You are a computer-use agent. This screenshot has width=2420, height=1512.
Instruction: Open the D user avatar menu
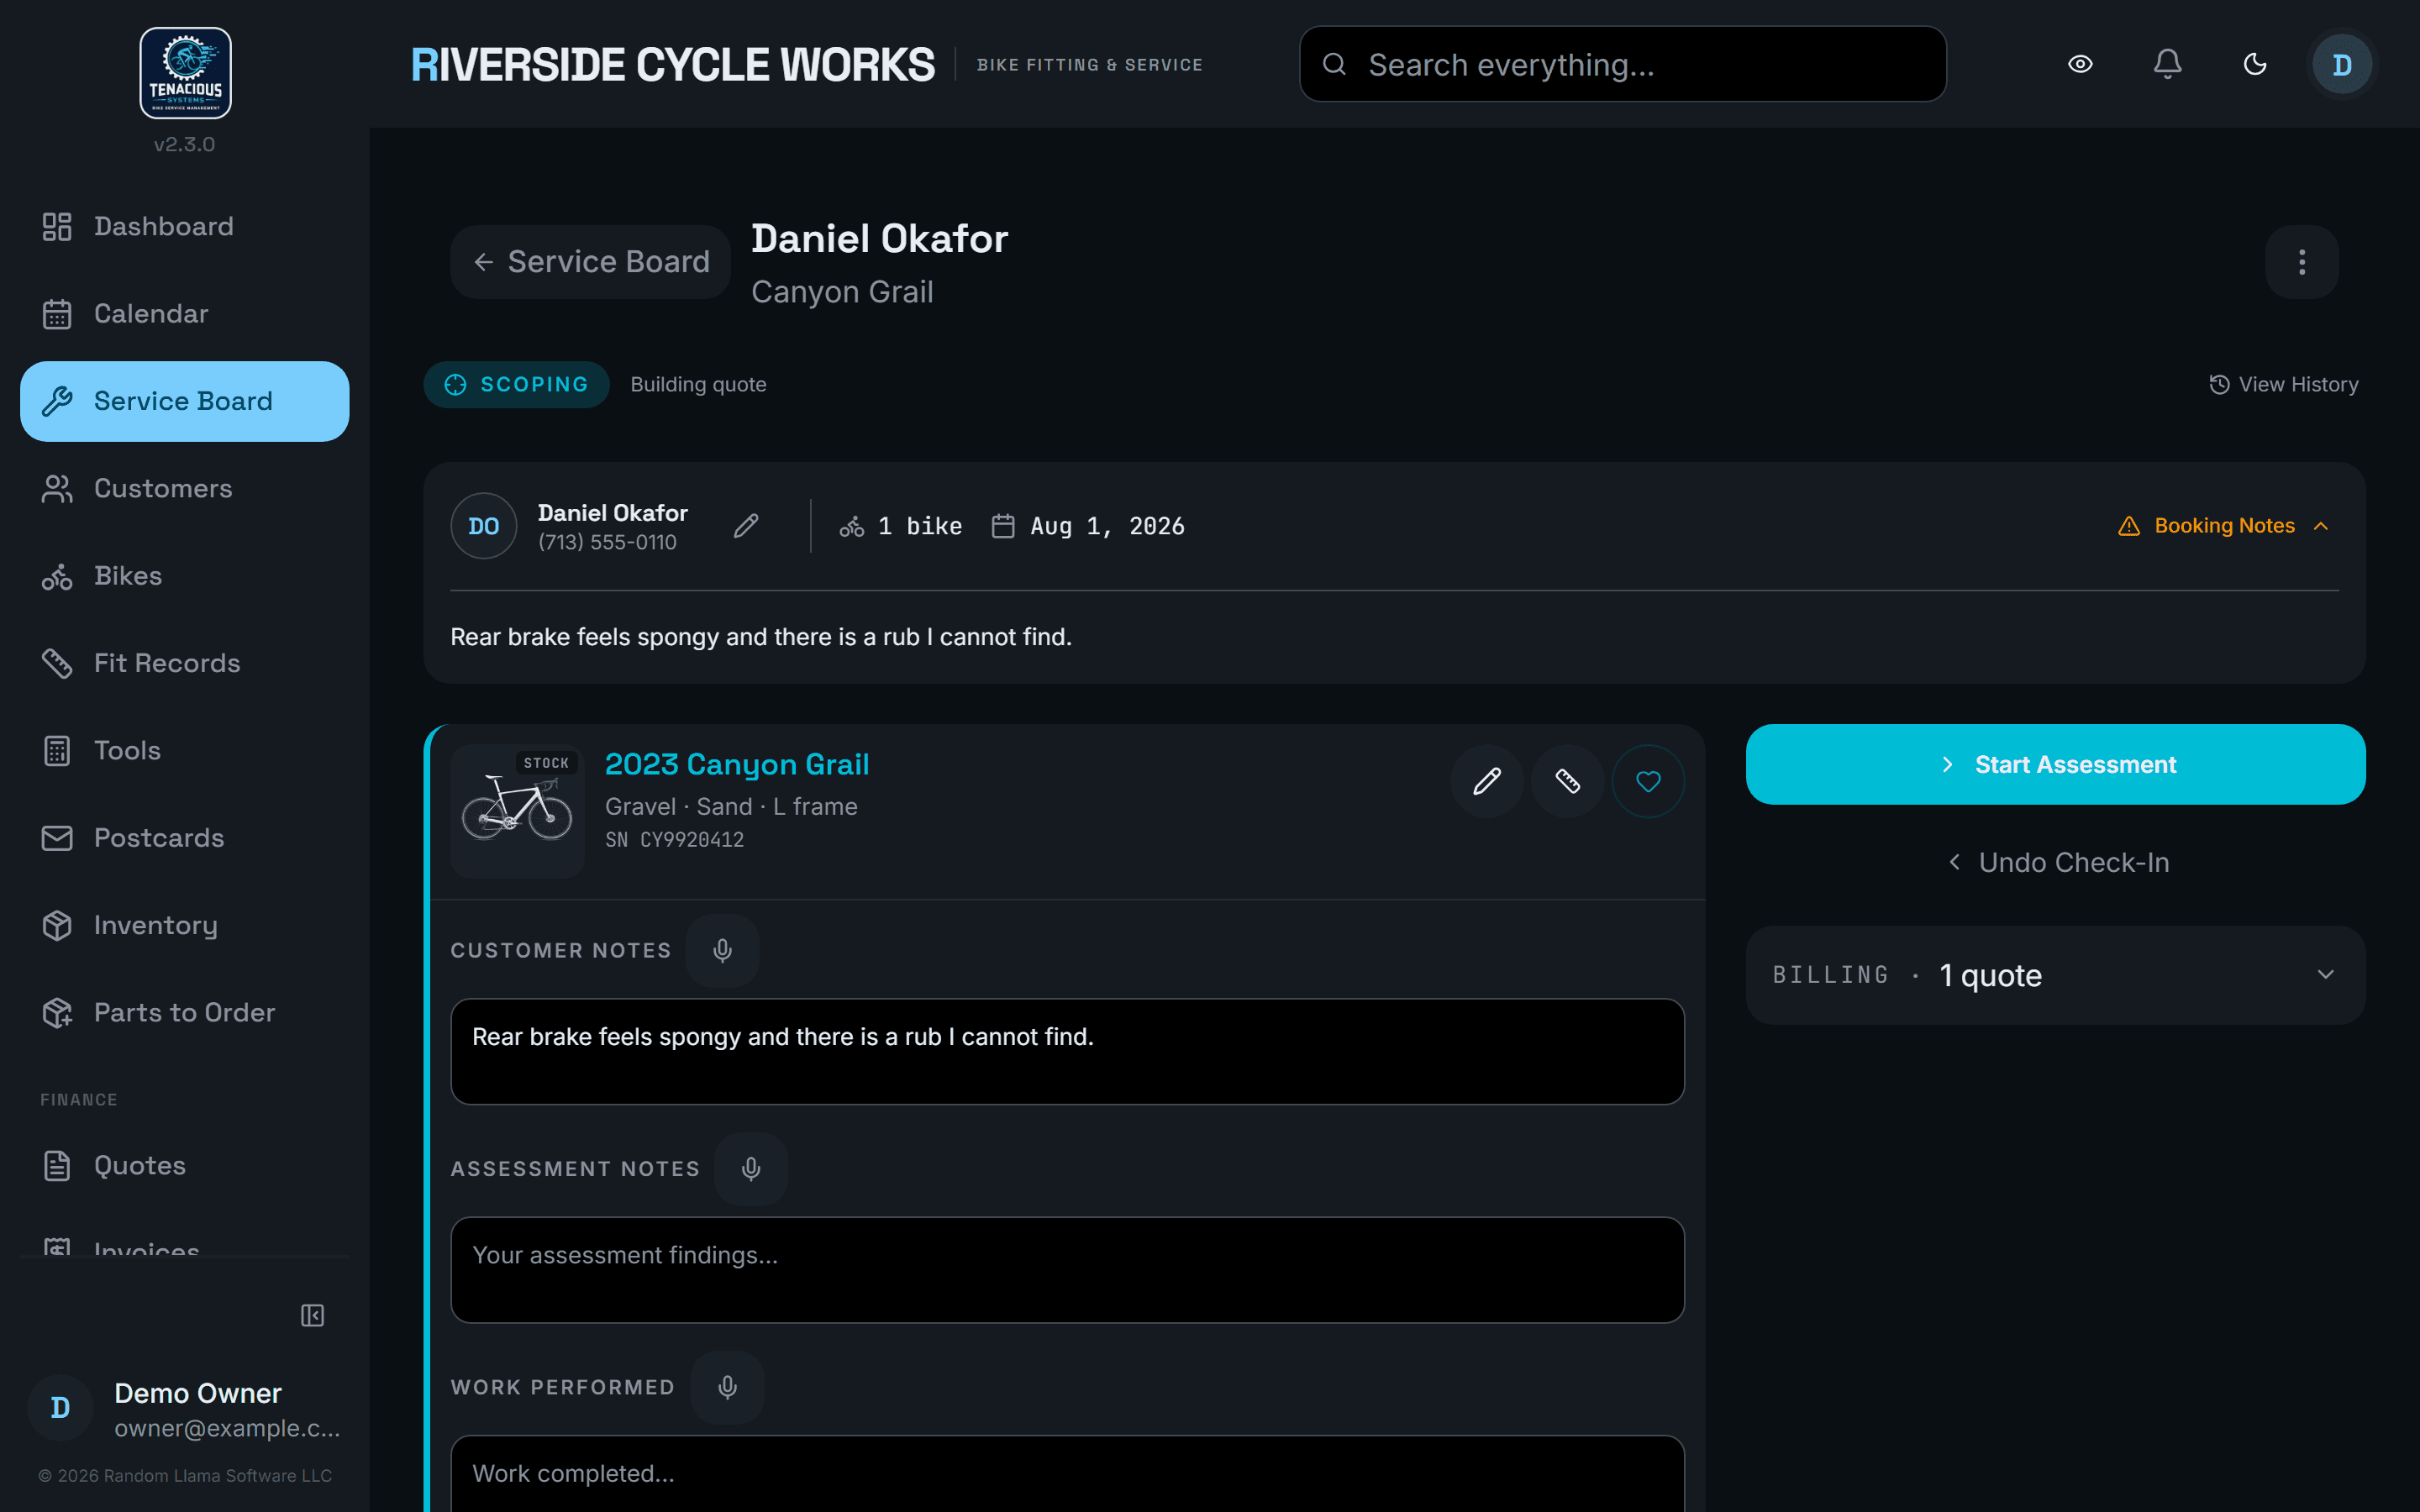2342,64
